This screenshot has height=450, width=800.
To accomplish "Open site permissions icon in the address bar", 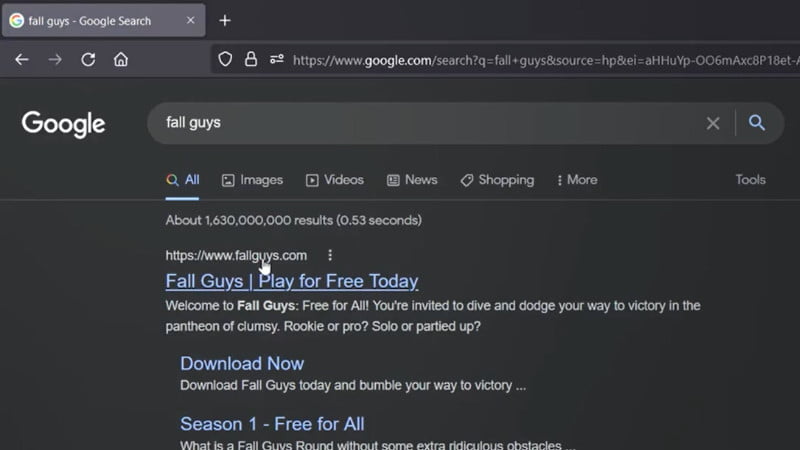I will (277, 60).
